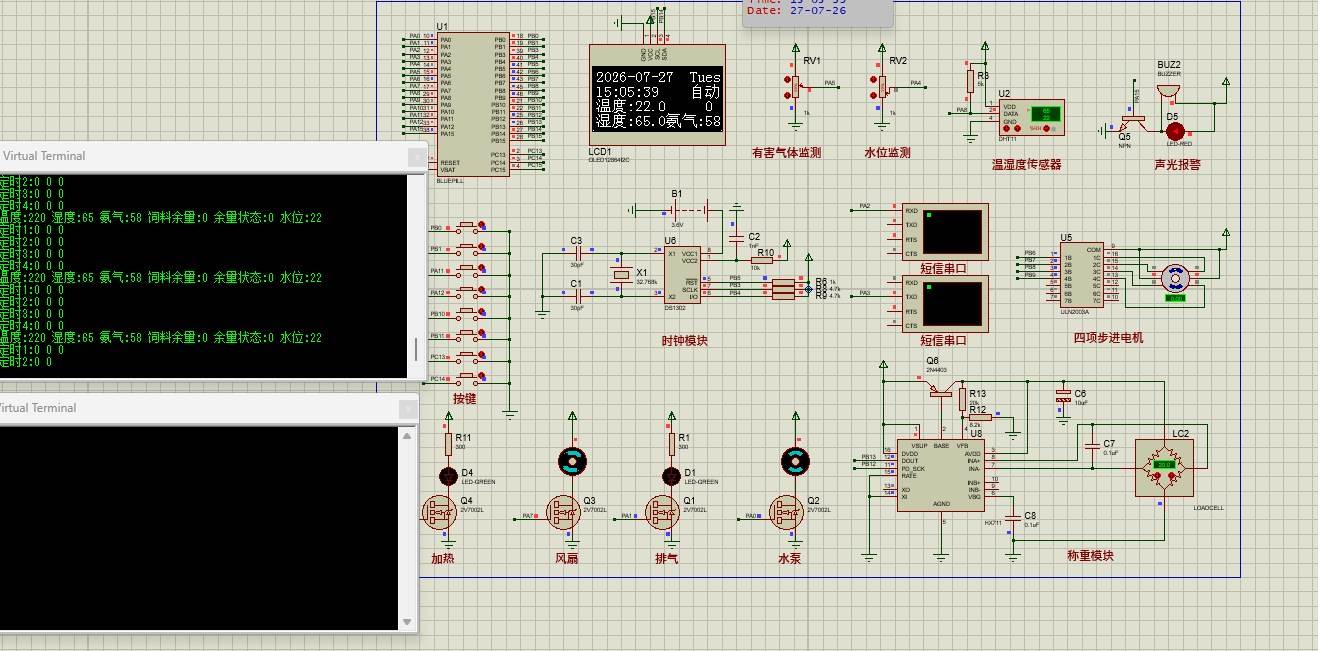Select the DS1302 clock chip U6

tap(680, 274)
